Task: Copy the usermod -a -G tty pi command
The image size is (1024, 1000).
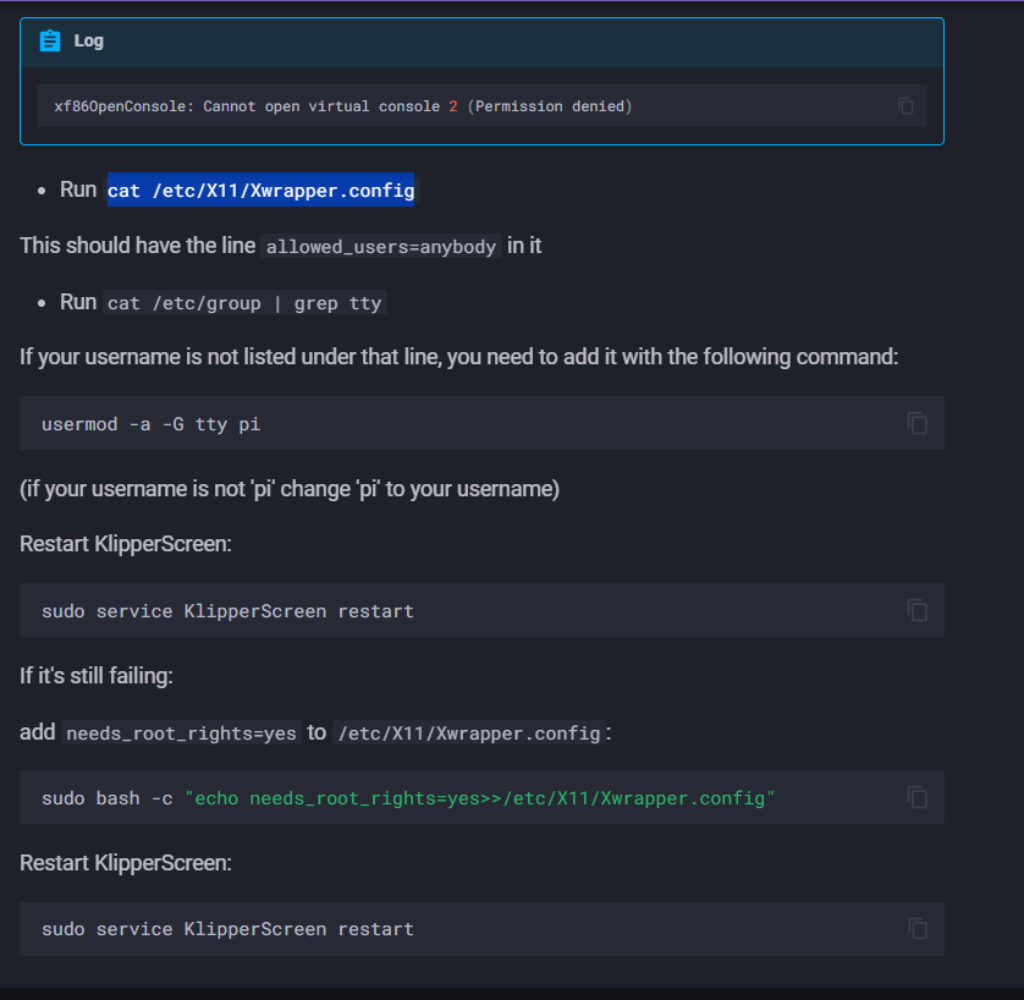Action: (917, 423)
